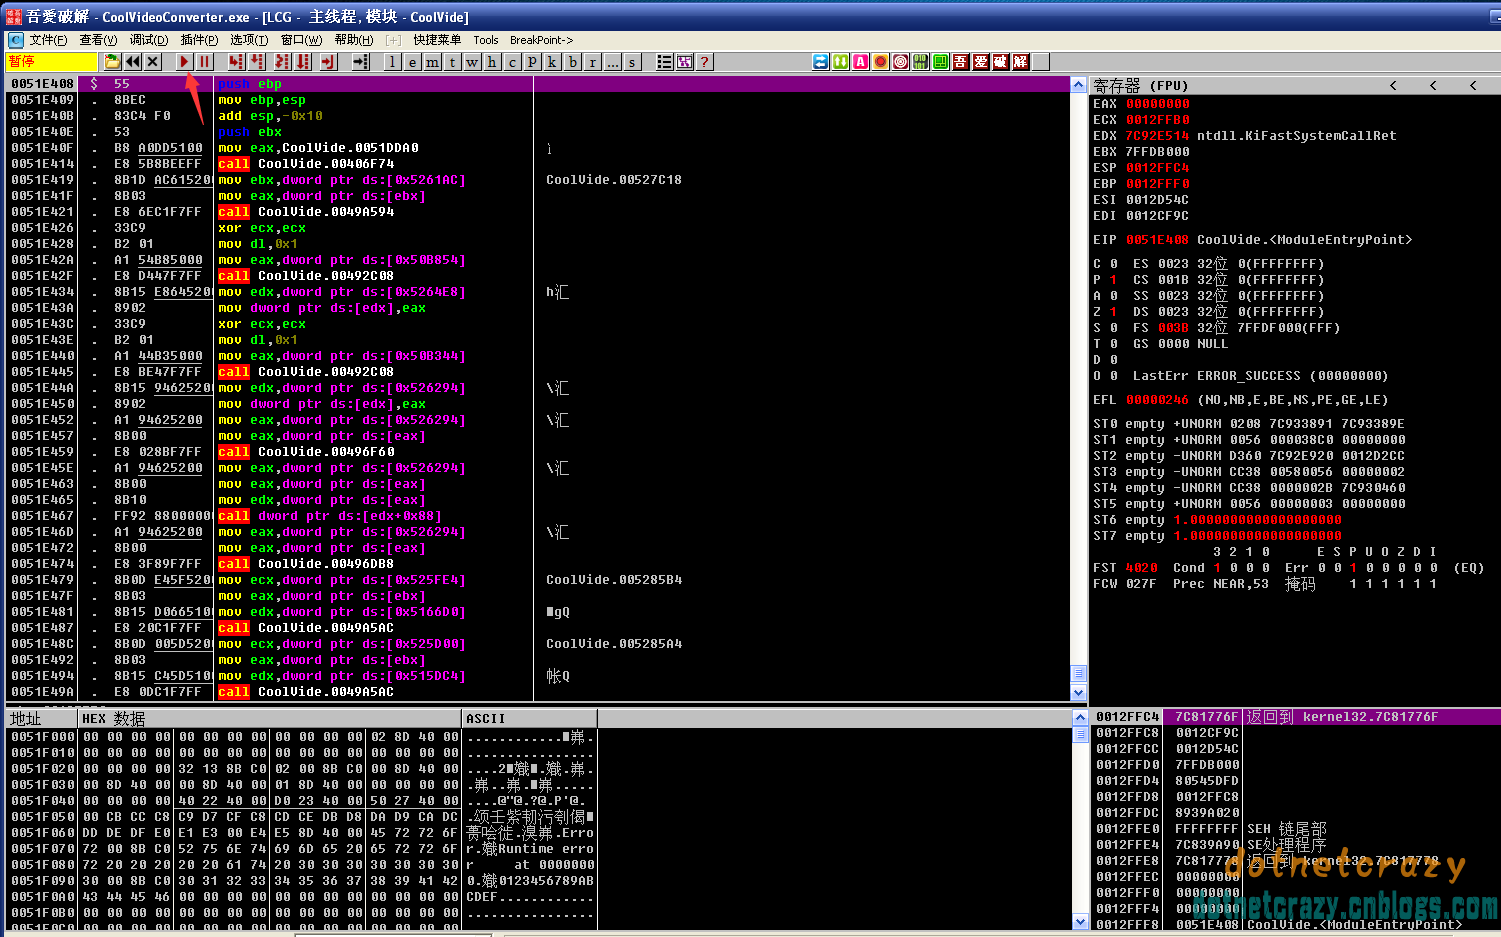Image resolution: width=1501 pixels, height=937 pixels.
Task: Open Run trace with '...' button
Action: pos(612,62)
